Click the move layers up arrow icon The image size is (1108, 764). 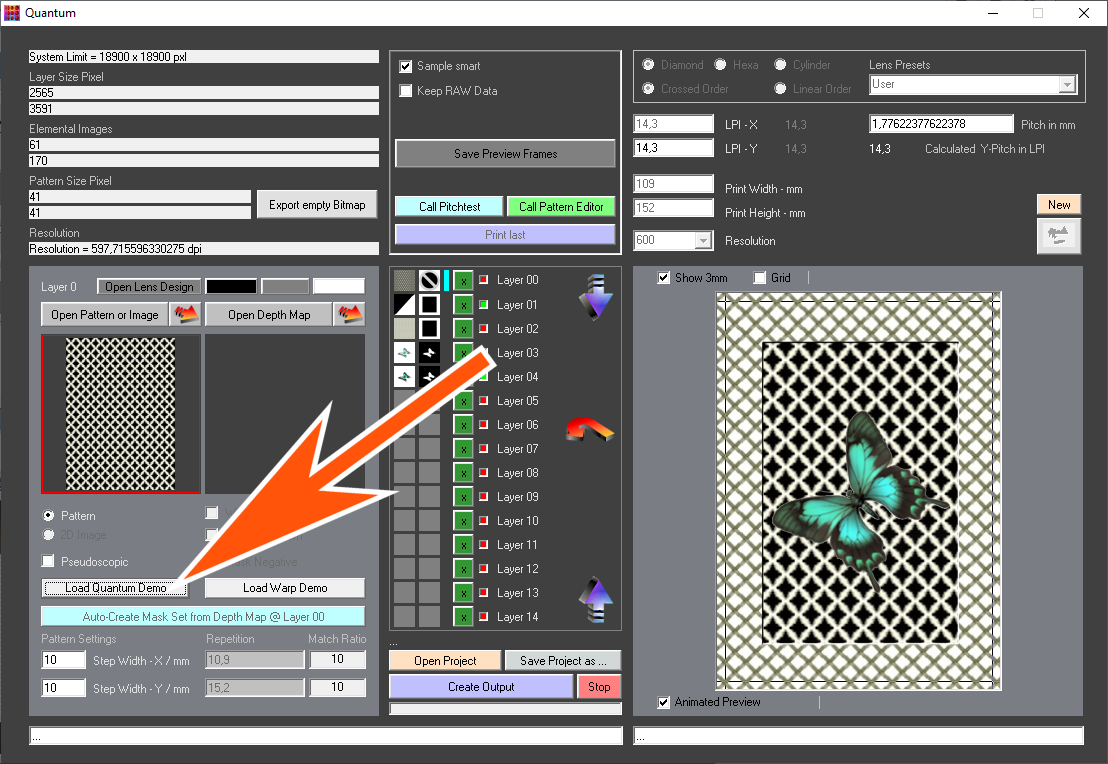coord(594,600)
